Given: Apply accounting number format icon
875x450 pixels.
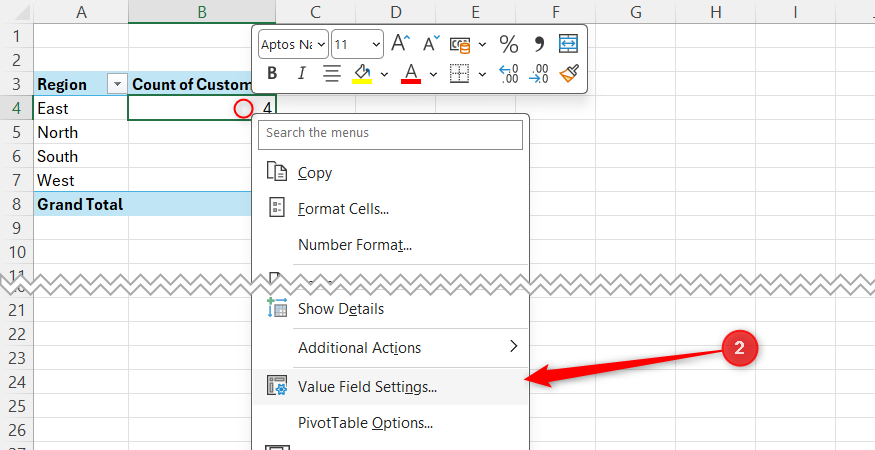Looking at the screenshot, I should coord(460,44).
